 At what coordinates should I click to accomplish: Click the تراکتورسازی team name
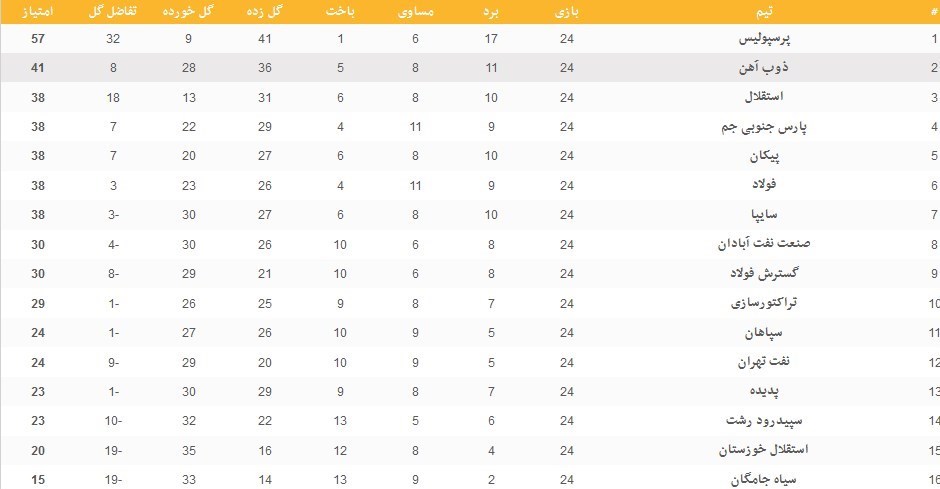pyautogui.click(x=764, y=303)
